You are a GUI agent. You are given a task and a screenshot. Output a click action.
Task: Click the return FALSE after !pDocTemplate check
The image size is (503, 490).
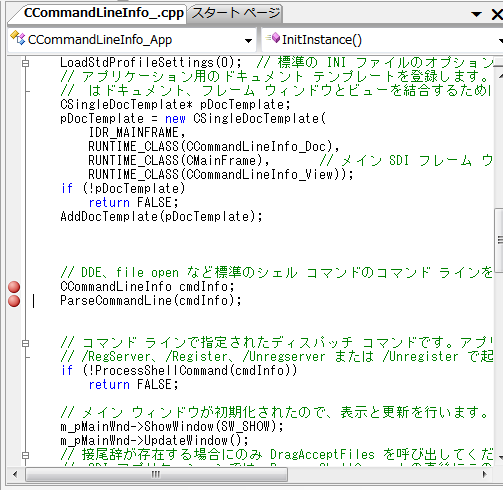coord(133,203)
